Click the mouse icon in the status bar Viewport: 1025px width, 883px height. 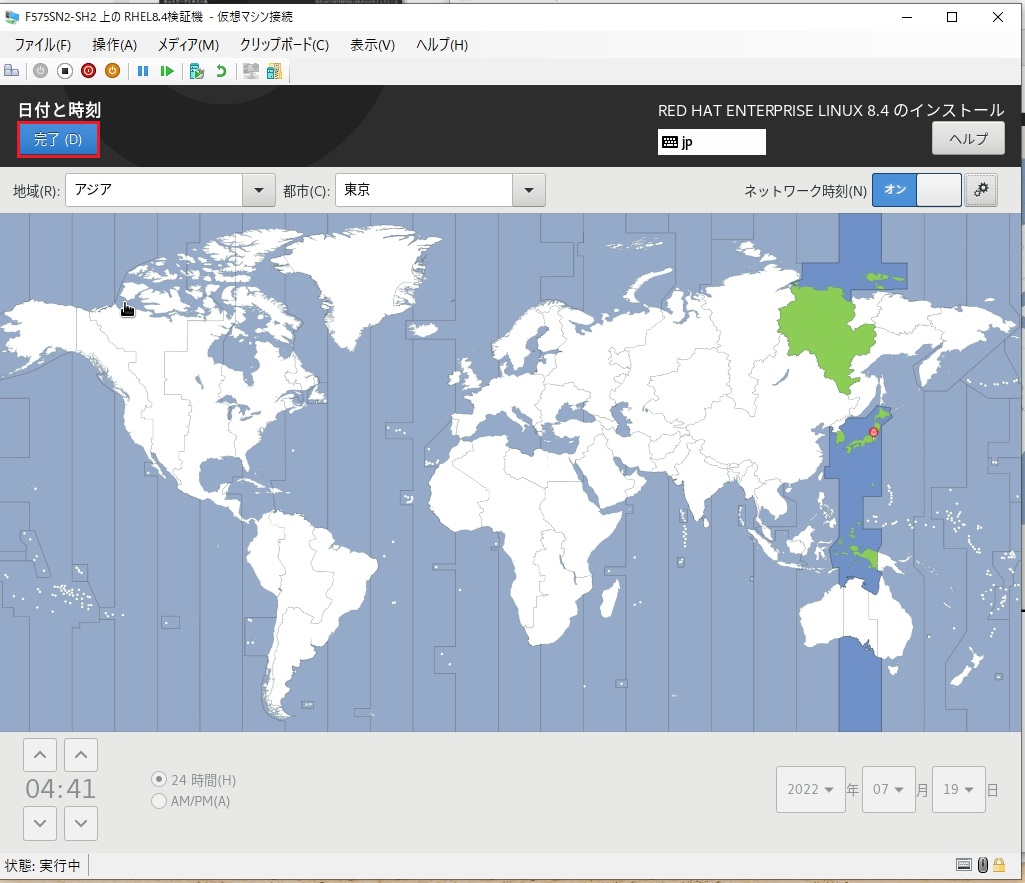tap(983, 865)
